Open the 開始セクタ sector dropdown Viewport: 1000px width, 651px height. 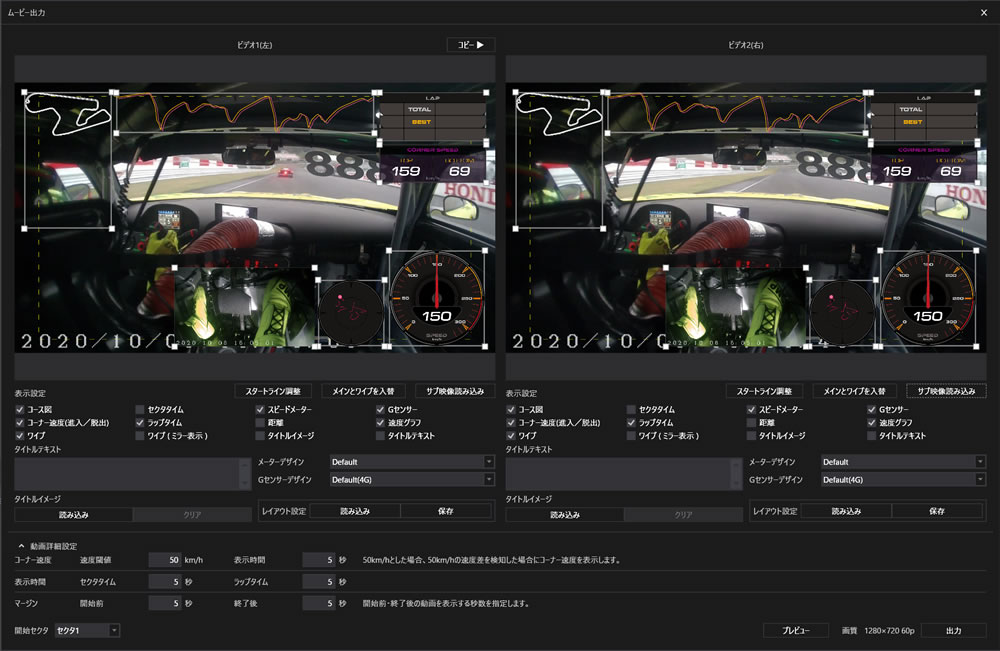tap(85, 630)
